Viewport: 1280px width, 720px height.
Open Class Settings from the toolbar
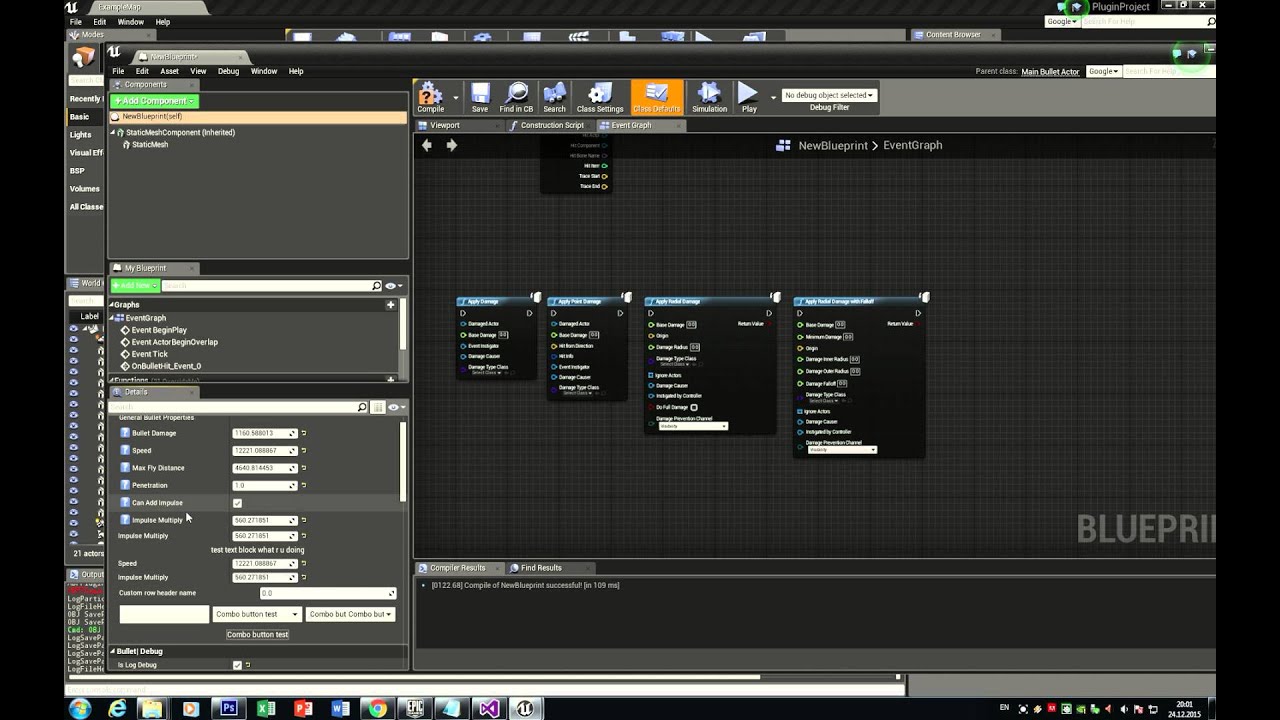click(x=600, y=97)
